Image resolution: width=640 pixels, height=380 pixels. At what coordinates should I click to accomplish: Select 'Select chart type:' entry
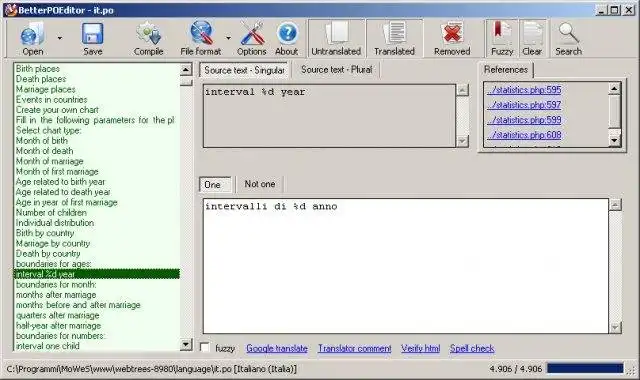(49, 130)
